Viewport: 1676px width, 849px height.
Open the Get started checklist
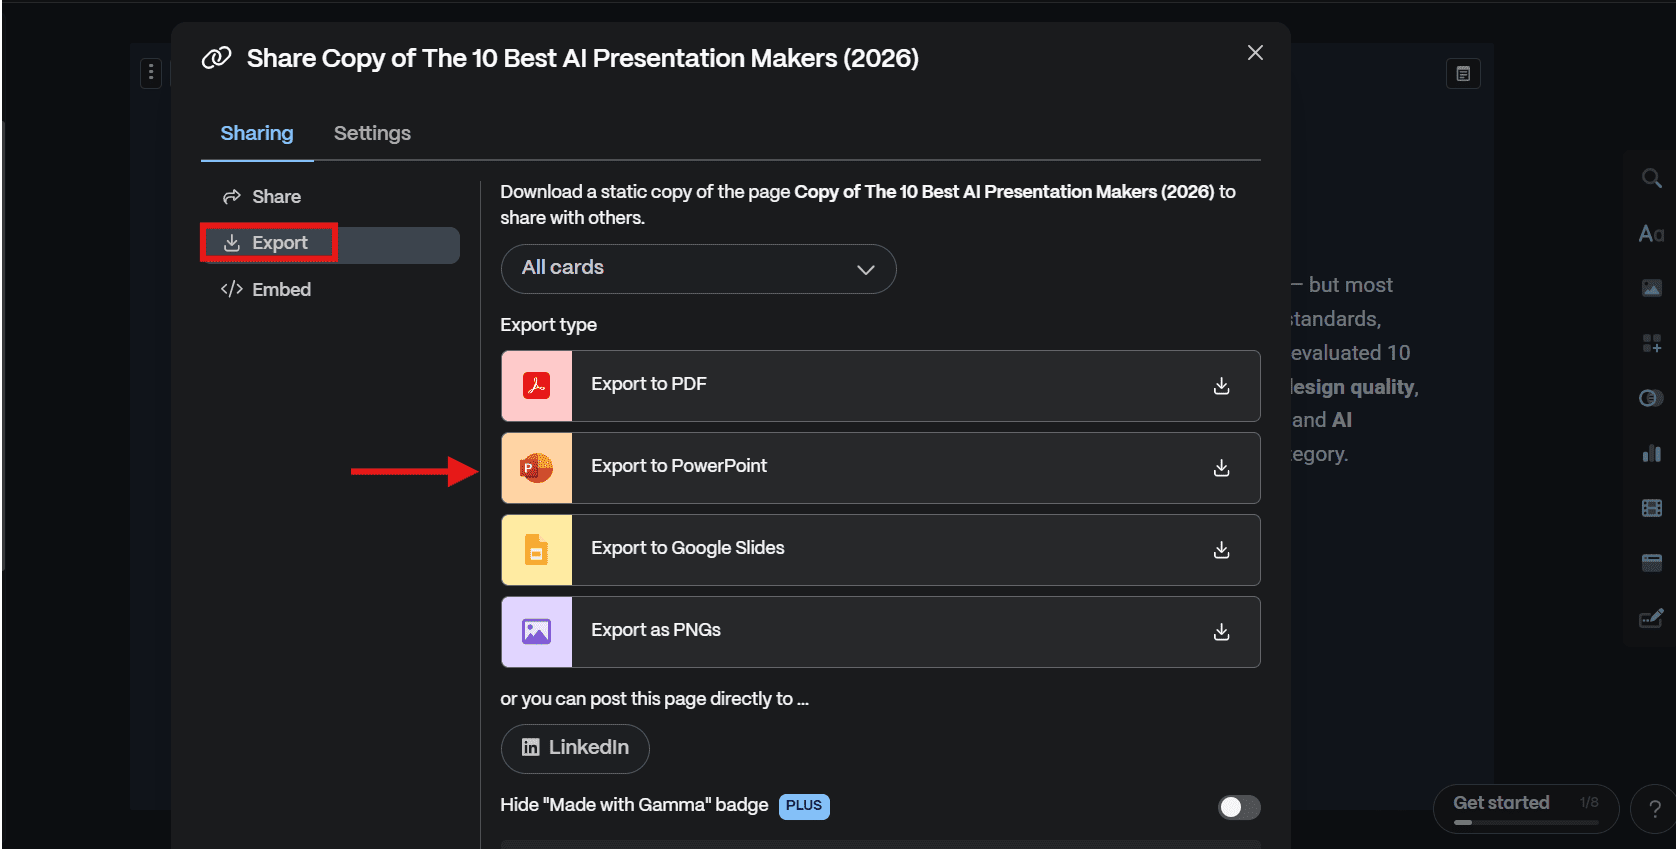coord(1526,809)
